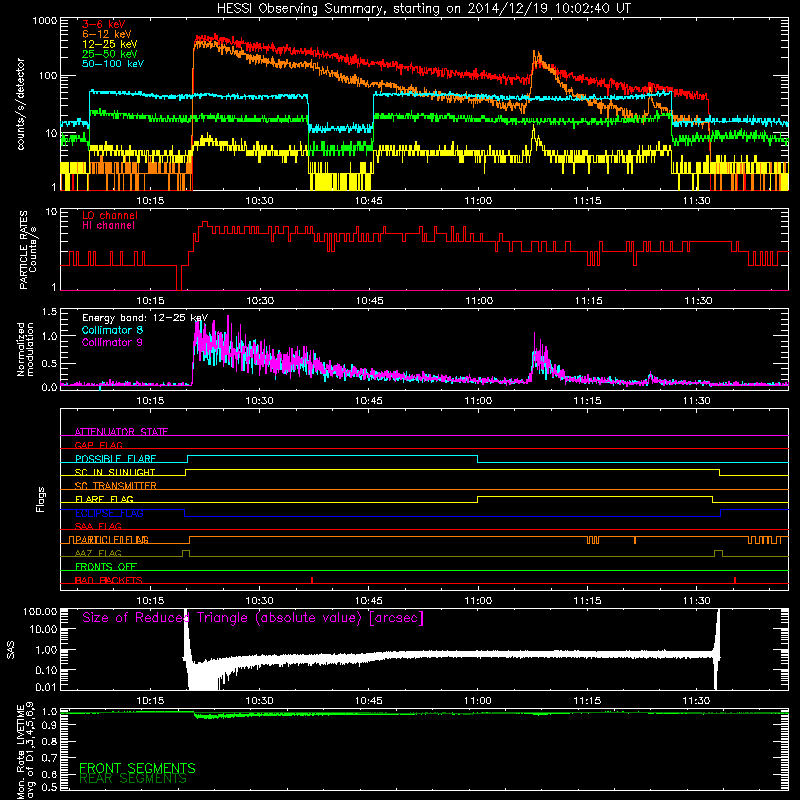Click the PARTICLE RATES Counts/s axis label
Viewport: 800px width, 800px height.
point(28,250)
